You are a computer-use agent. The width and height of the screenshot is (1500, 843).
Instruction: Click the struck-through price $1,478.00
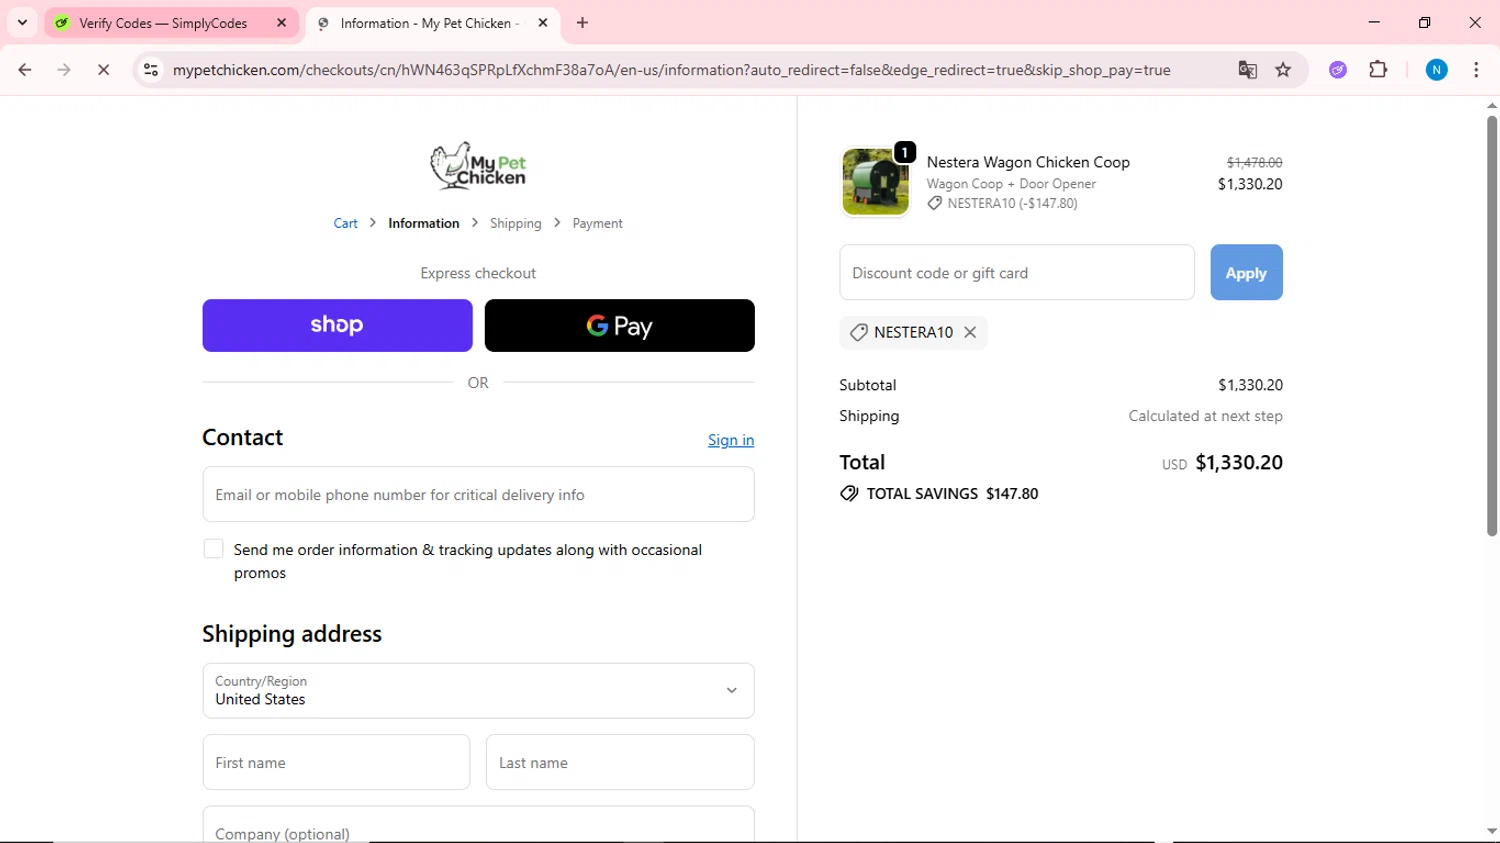coord(1254,162)
